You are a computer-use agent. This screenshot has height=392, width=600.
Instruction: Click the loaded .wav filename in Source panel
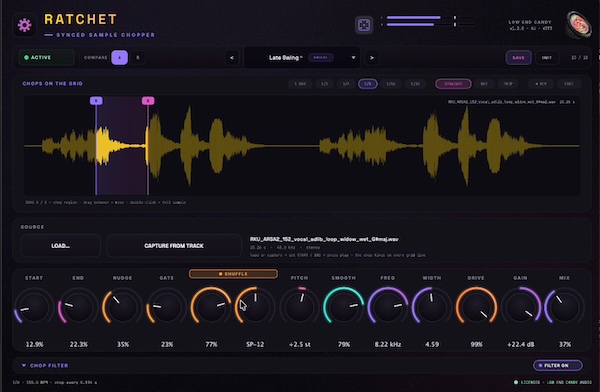324,239
